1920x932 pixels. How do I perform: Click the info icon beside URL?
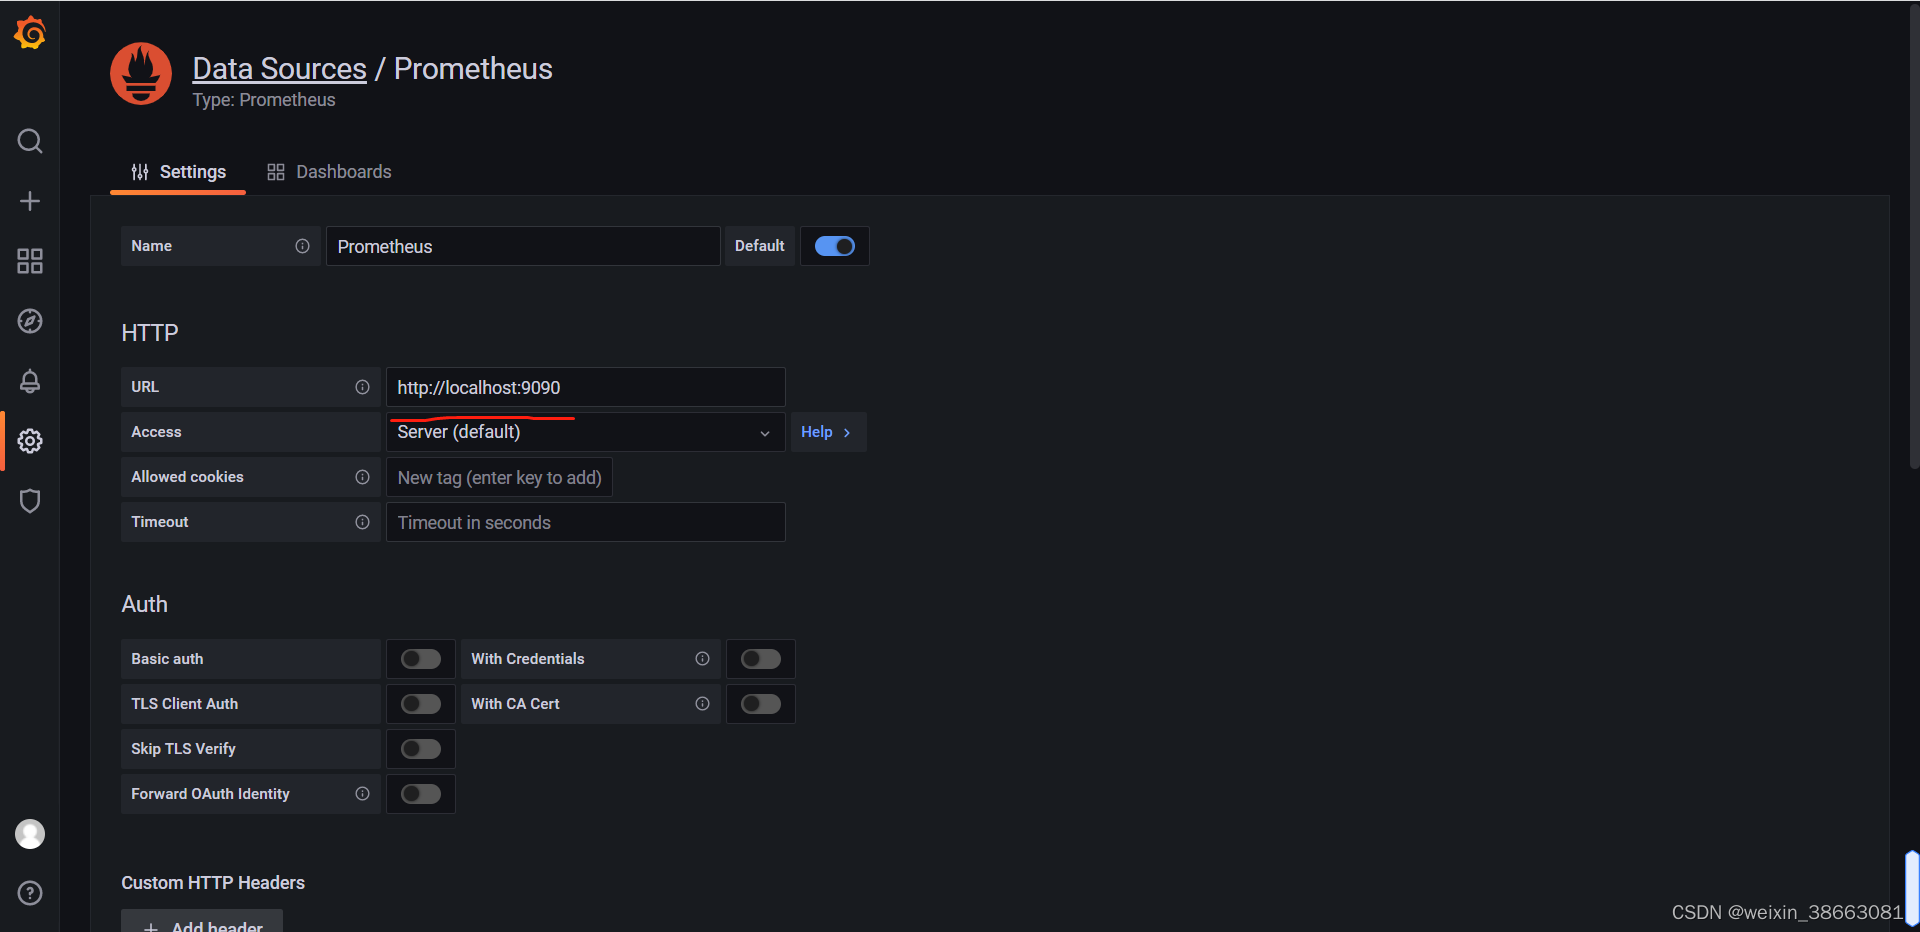362,387
